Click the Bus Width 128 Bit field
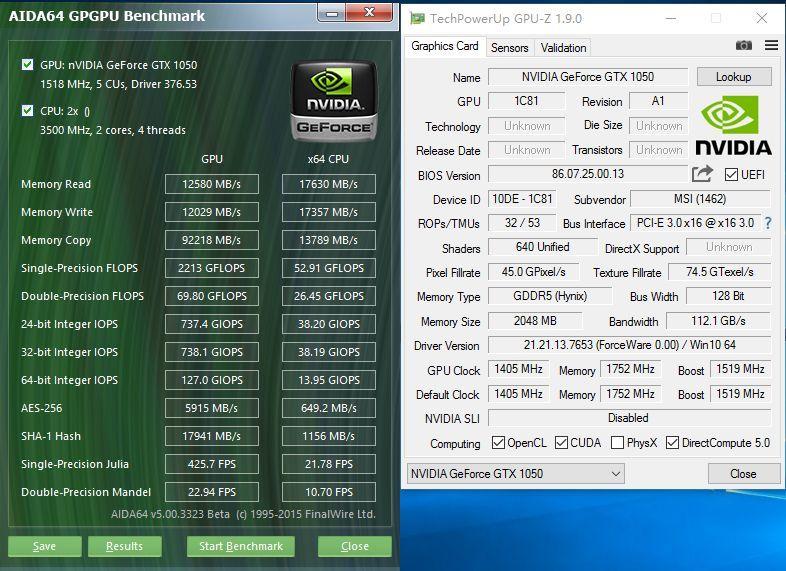Screen dimensions: 786x571 [x=728, y=296]
